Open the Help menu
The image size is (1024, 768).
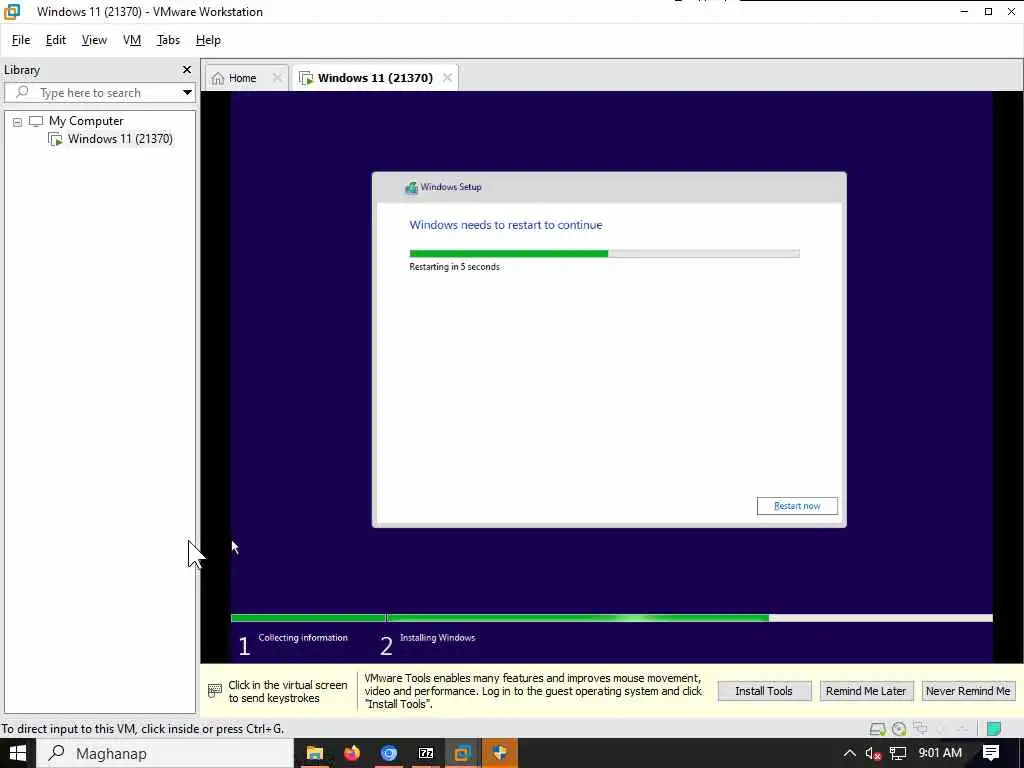coord(208,40)
